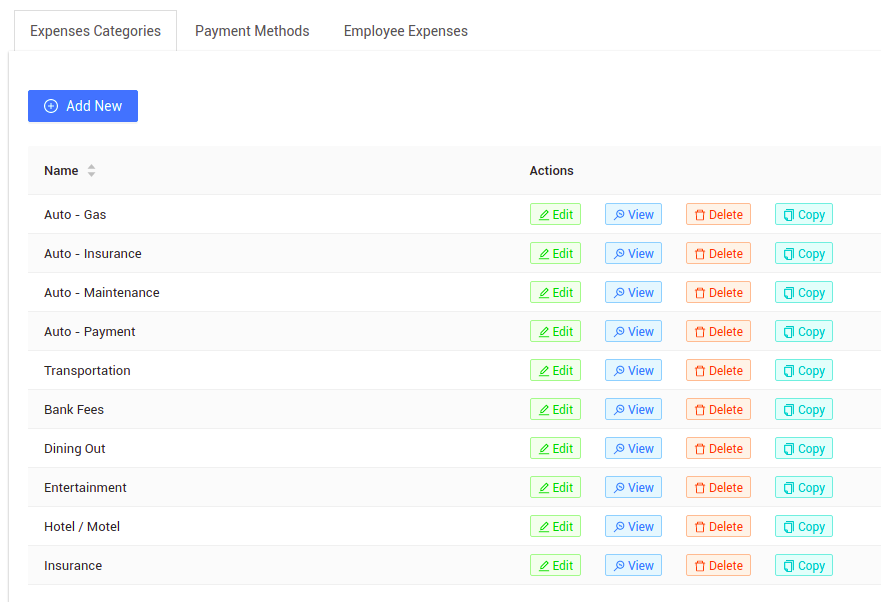This screenshot has height=602, width=881.
Task: View the Auto - Maintenance category
Action: click(633, 293)
